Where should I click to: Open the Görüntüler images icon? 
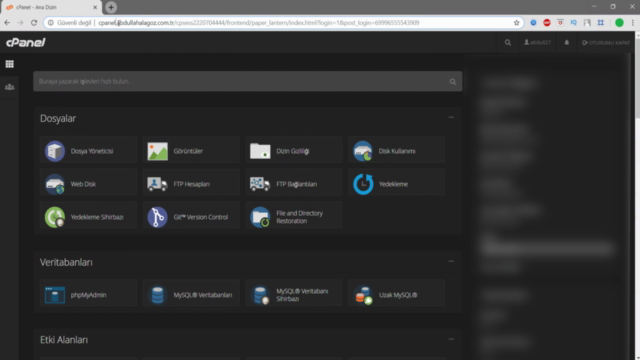click(x=158, y=151)
